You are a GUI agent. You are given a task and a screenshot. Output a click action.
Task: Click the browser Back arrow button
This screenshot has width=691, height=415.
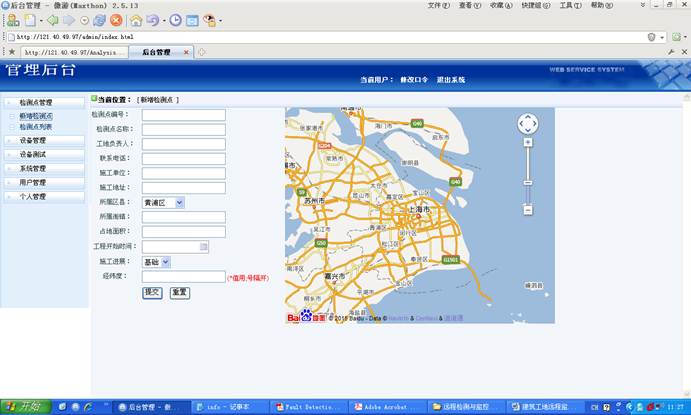[52, 20]
